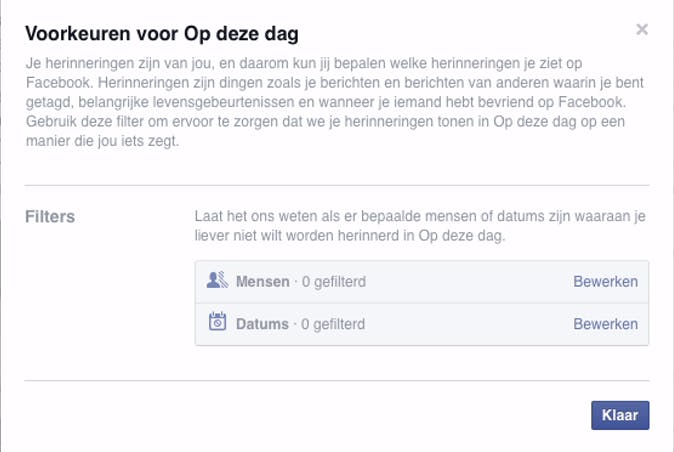The width and height of the screenshot is (674, 452).
Task: Click the Mensen people icon
Action: pos(217,281)
